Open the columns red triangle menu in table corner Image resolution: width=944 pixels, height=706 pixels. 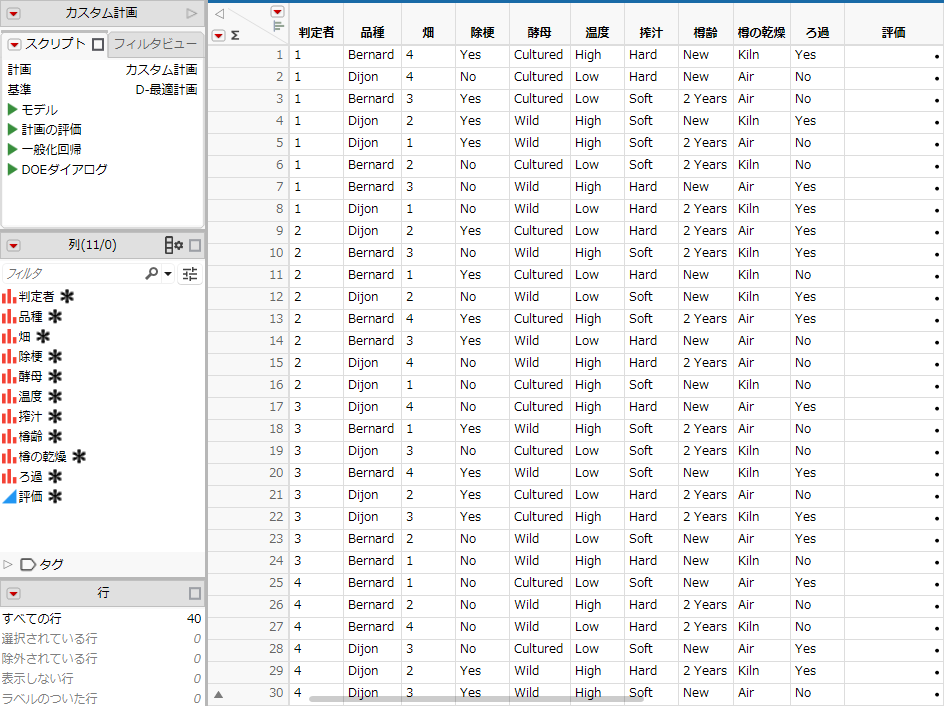tap(278, 11)
